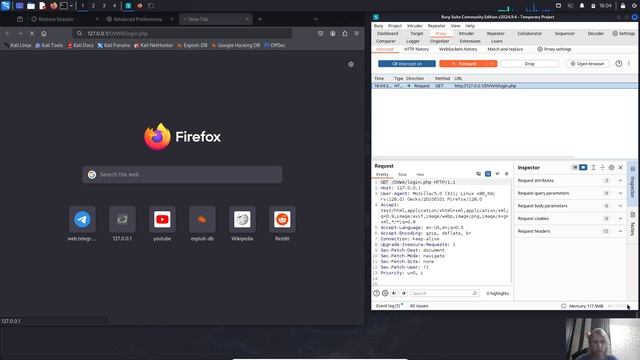Image resolution: width=640 pixels, height=360 pixels.
Task: Open Inspector settings gear icon
Action: tap(611, 167)
